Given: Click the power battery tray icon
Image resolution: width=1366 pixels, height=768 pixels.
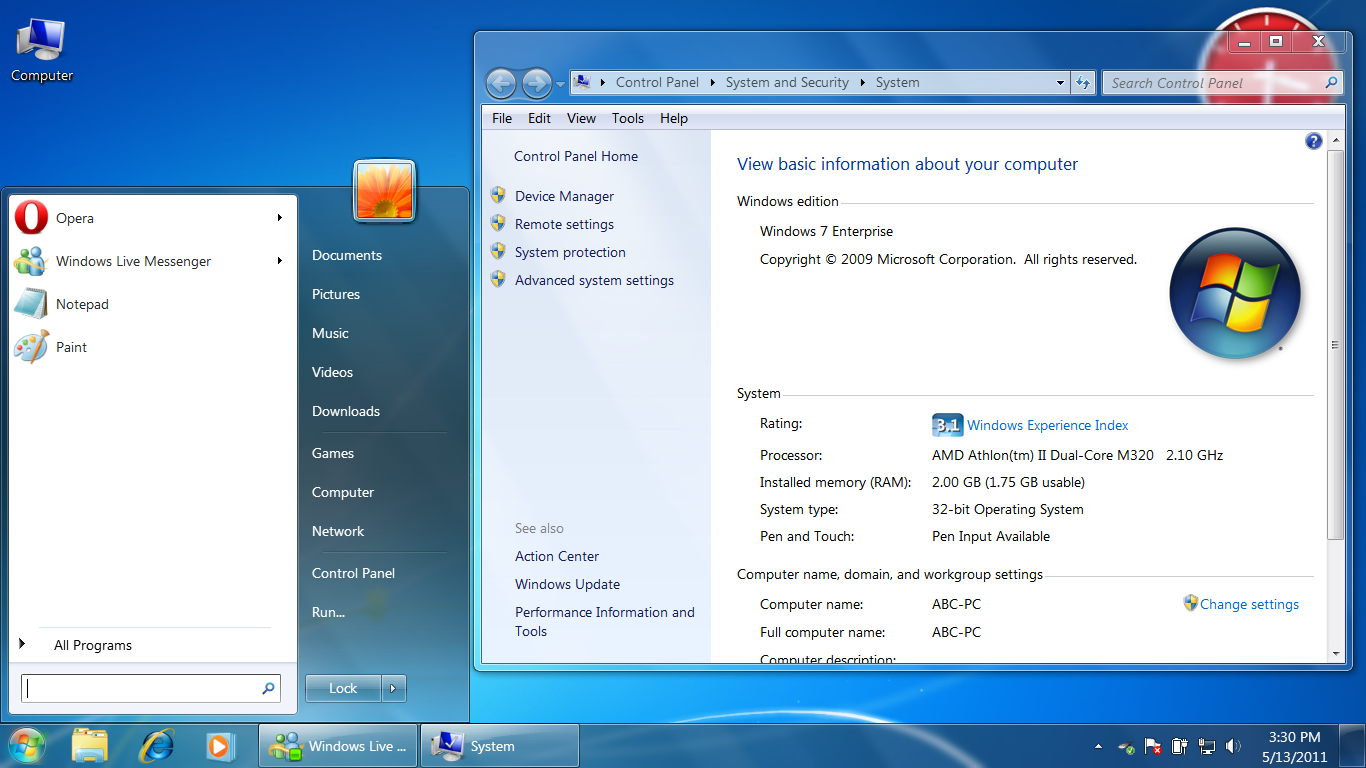Looking at the screenshot, I should [x=1180, y=746].
